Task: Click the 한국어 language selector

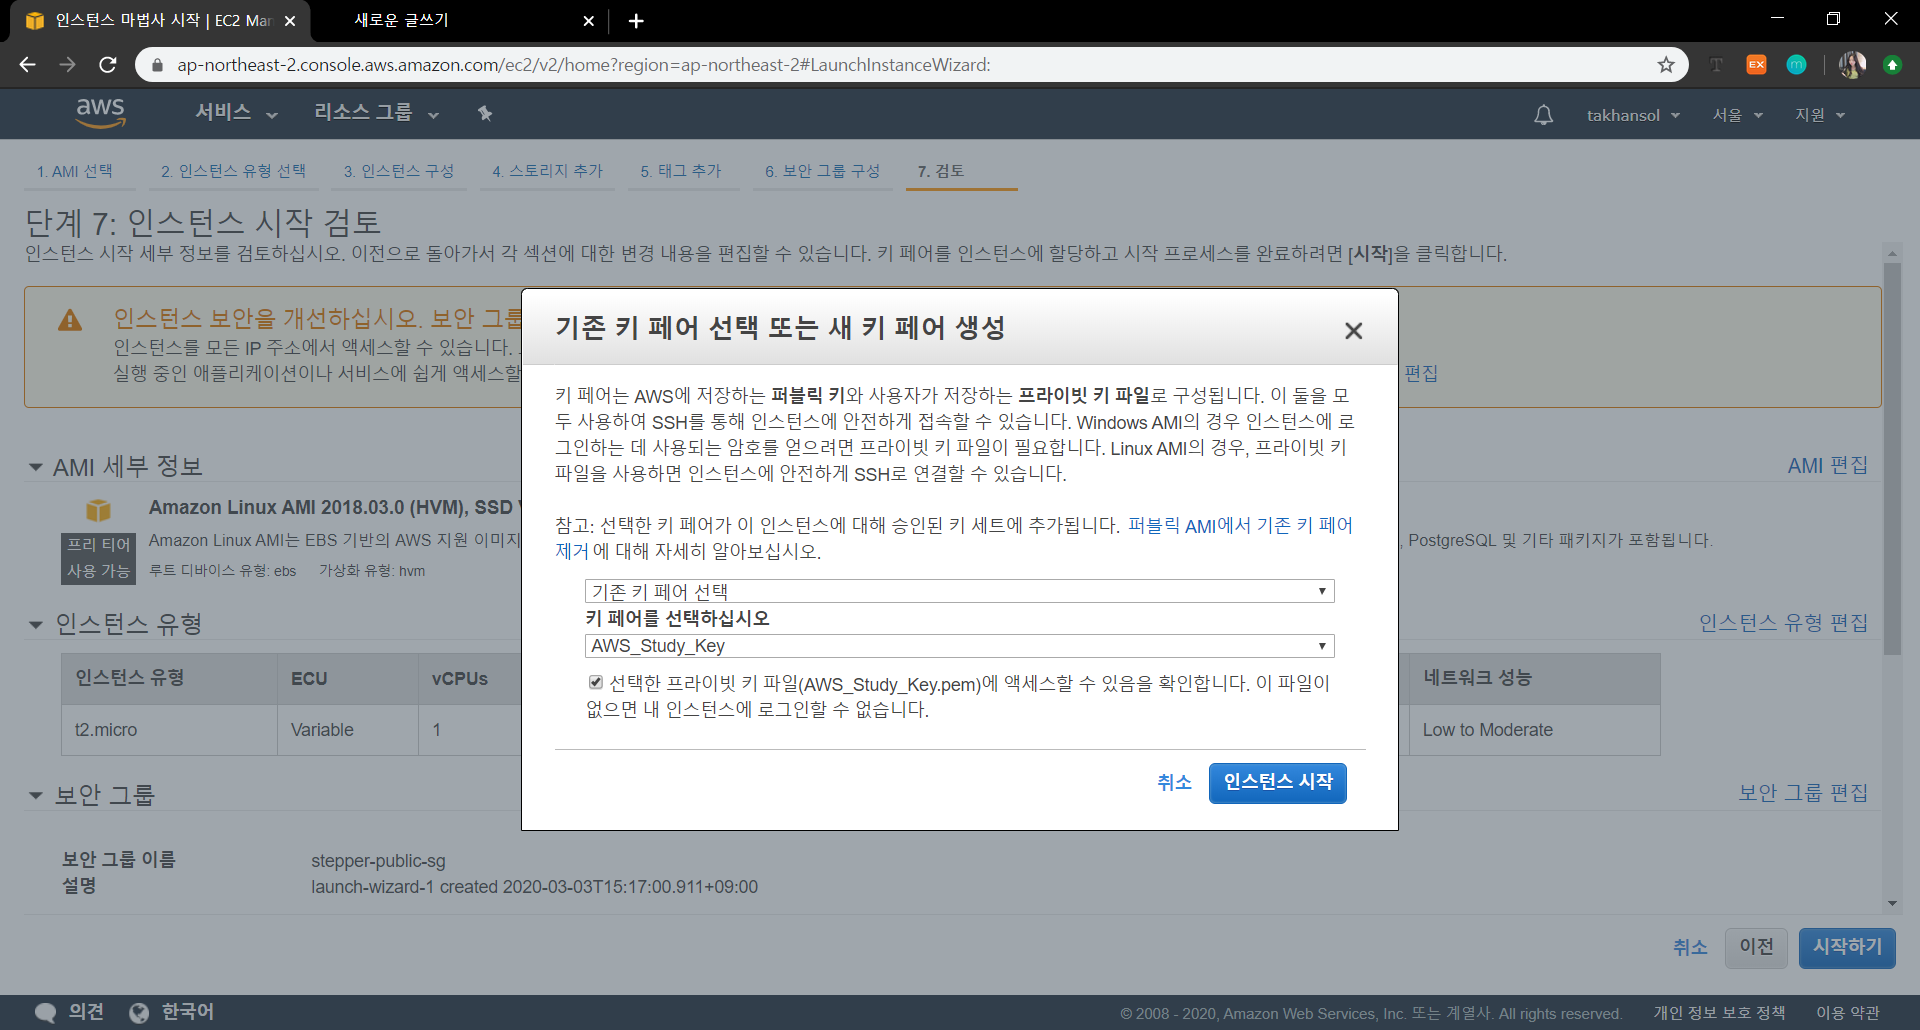Action: point(188,1012)
